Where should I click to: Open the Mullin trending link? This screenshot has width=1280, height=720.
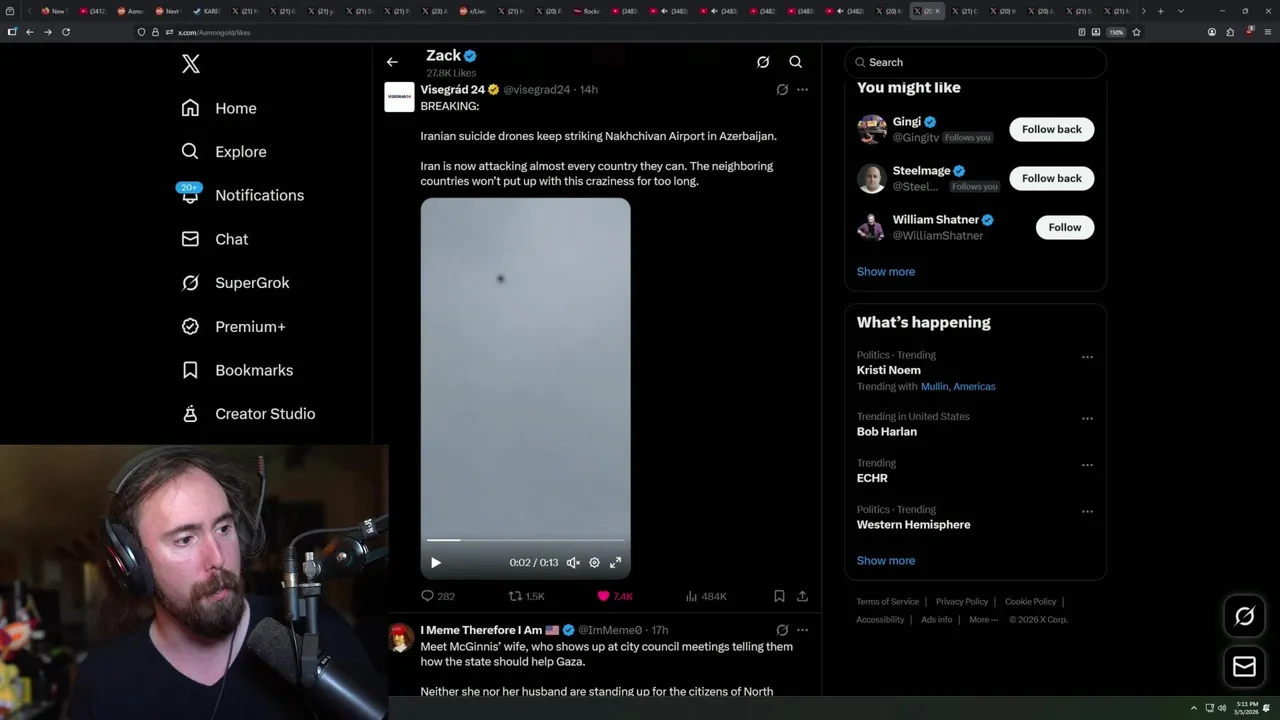pos(934,386)
